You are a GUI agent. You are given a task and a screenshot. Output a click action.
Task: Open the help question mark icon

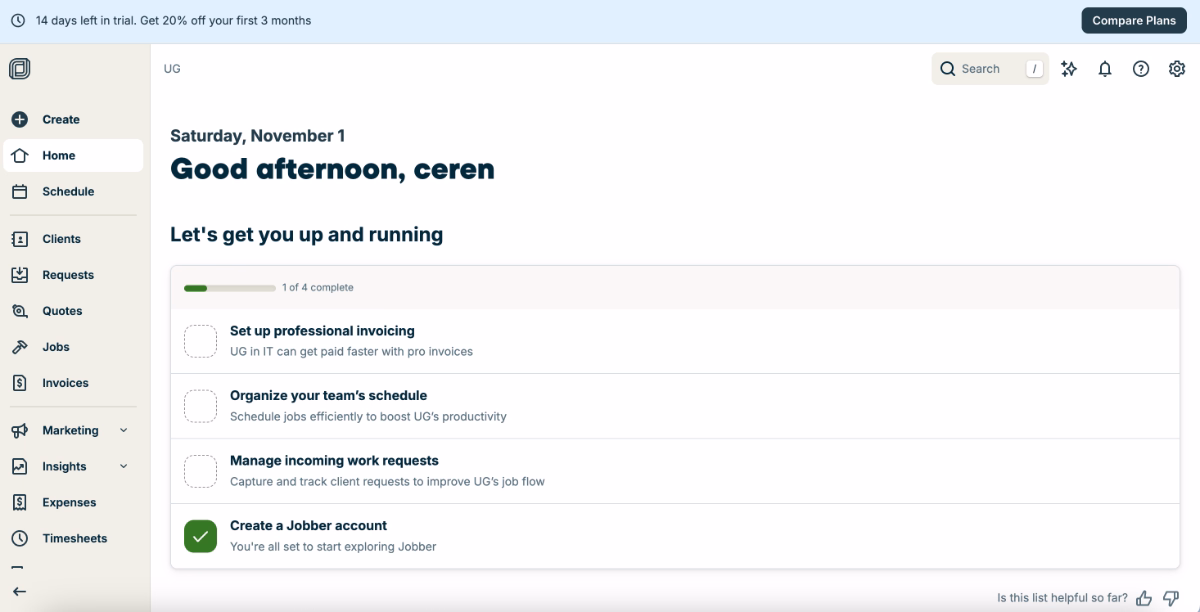click(x=1141, y=68)
